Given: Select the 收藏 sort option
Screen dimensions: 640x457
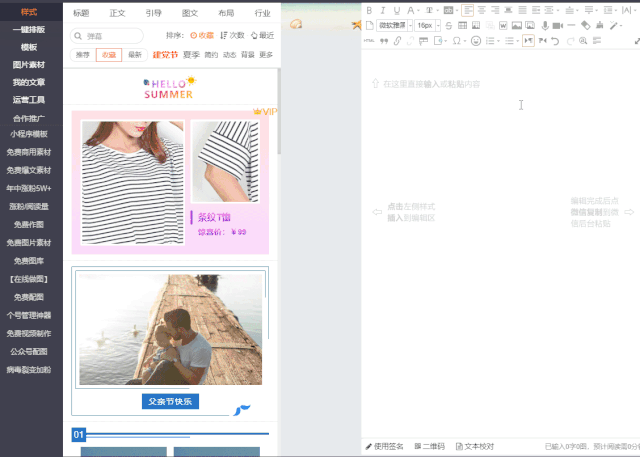Looking at the screenshot, I should pyautogui.click(x=202, y=35).
